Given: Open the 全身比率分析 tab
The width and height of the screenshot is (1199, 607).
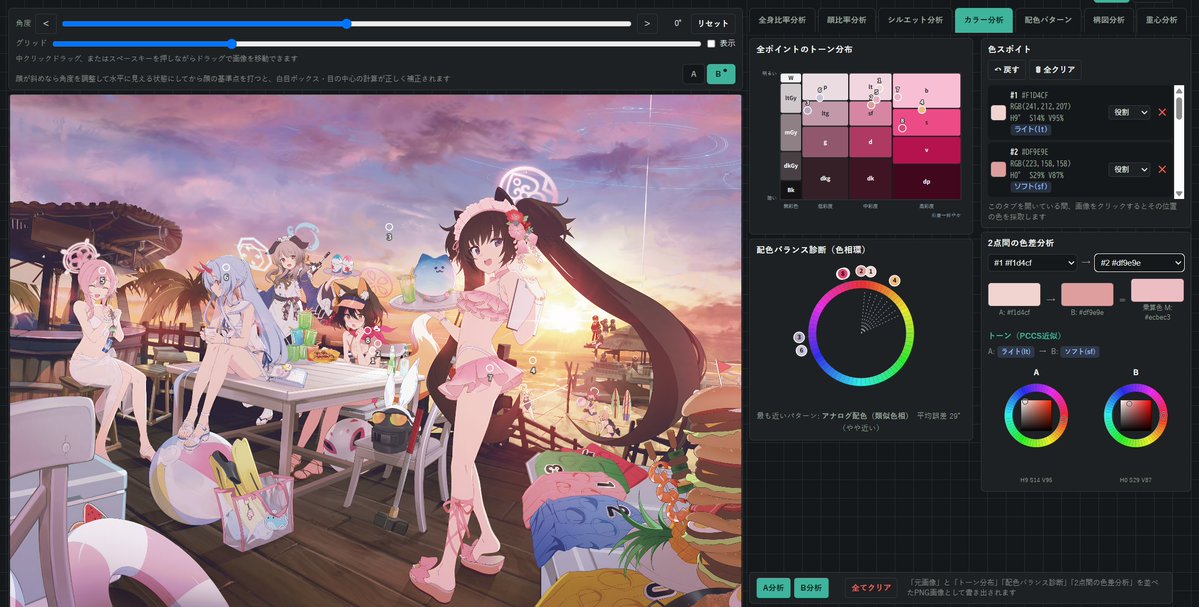Looking at the screenshot, I should click(782, 20).
